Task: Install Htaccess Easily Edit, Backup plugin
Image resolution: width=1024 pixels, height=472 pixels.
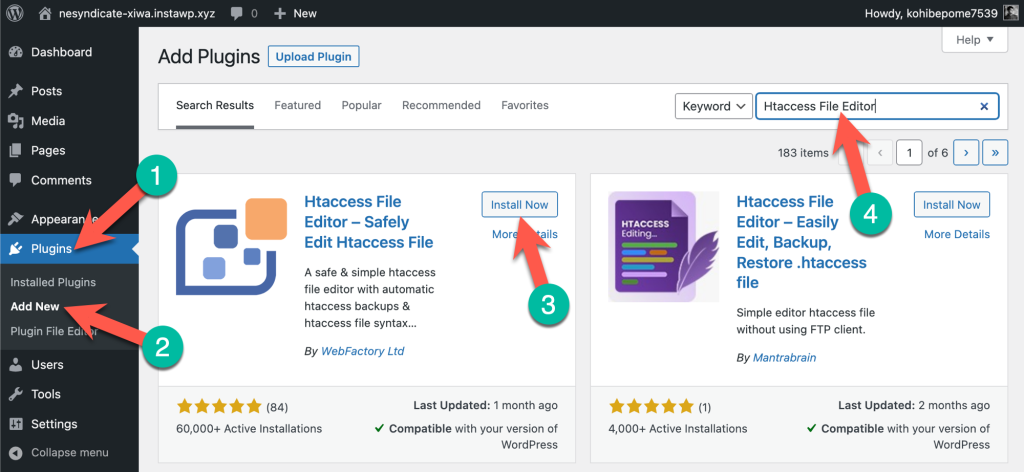Action: tap(952, 204)
